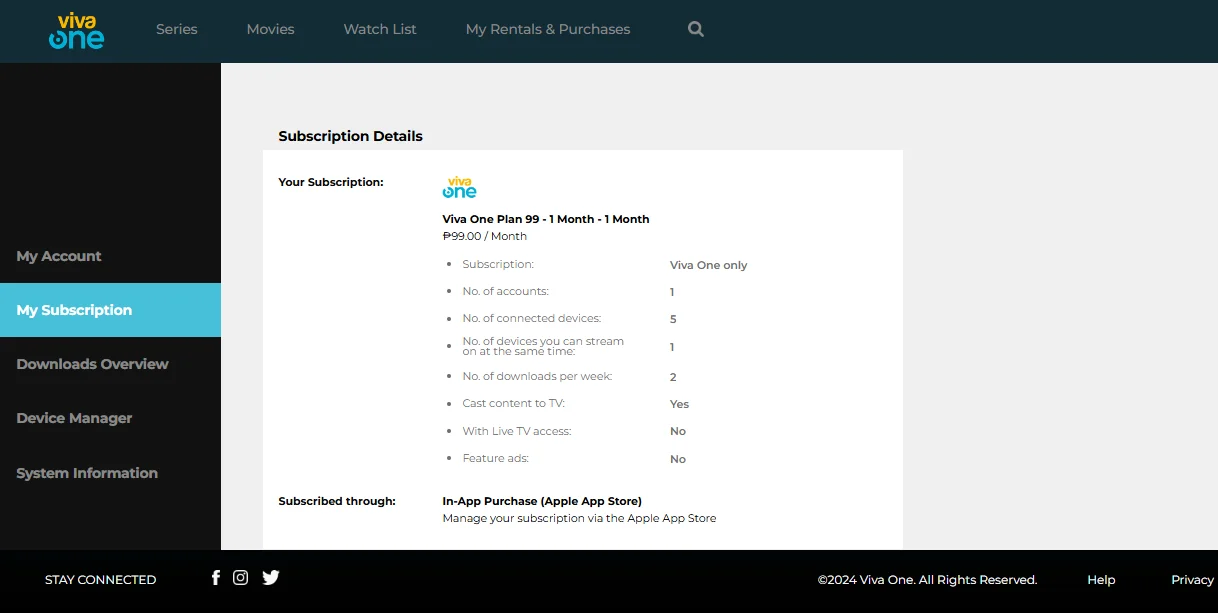The height and width of the screenshot is (613, 1218).
Task: Click the ₱99.00 / Month price
Action: coord(484,236)
